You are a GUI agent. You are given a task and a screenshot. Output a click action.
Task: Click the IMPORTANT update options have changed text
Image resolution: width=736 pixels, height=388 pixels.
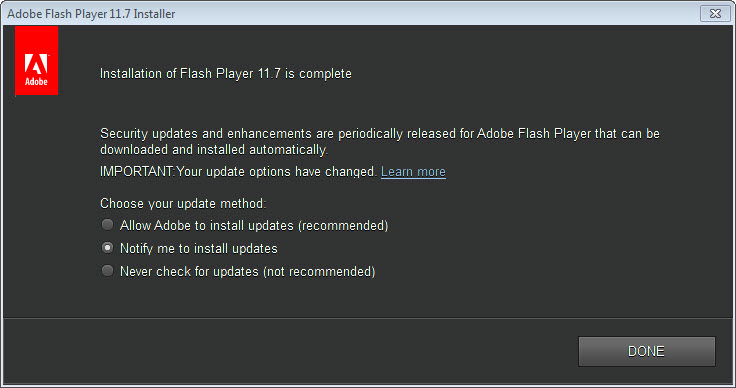click(238, 172)
